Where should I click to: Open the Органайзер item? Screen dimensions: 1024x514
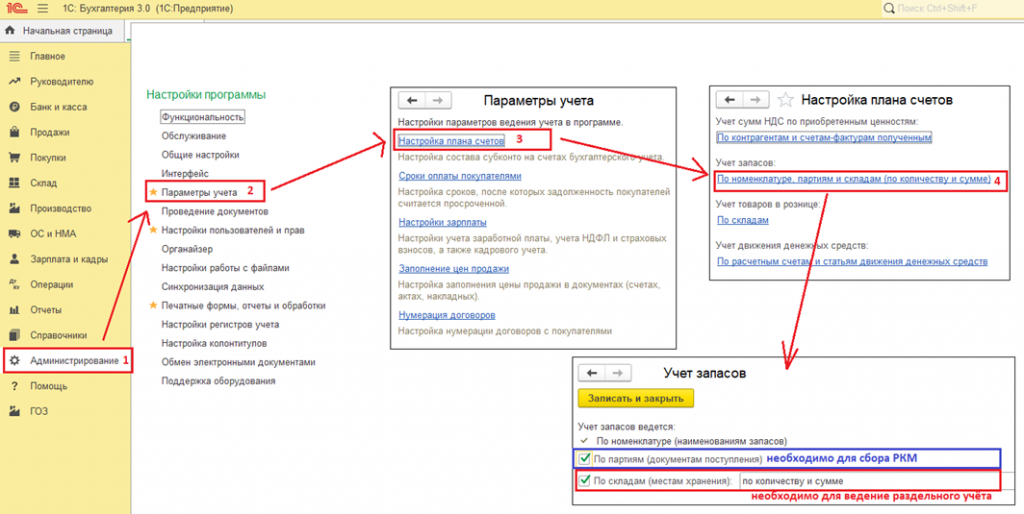pos(187,249)
